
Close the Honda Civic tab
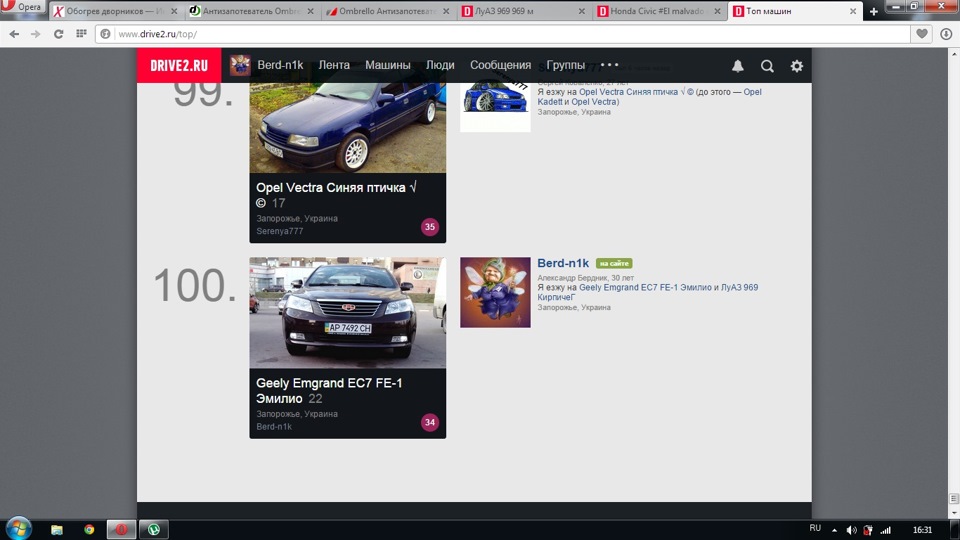point(717,11)
